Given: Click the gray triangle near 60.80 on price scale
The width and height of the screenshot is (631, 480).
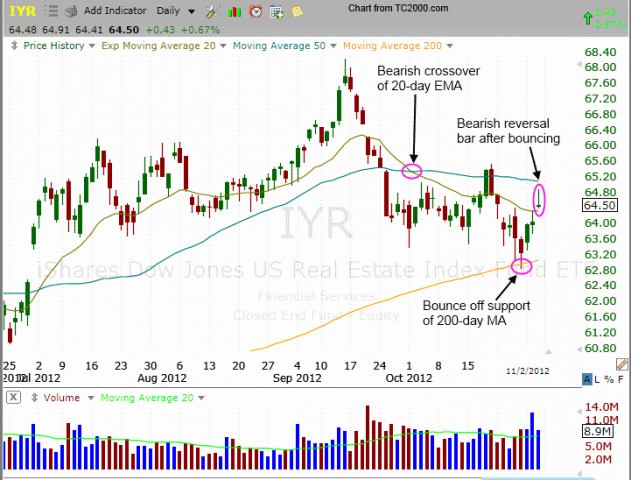Looking at the screenshot, I should tap(579, 350).
